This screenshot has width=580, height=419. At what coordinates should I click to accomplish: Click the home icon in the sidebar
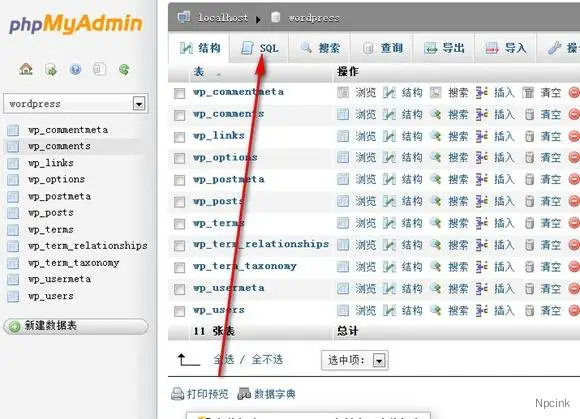coord(26,69)
